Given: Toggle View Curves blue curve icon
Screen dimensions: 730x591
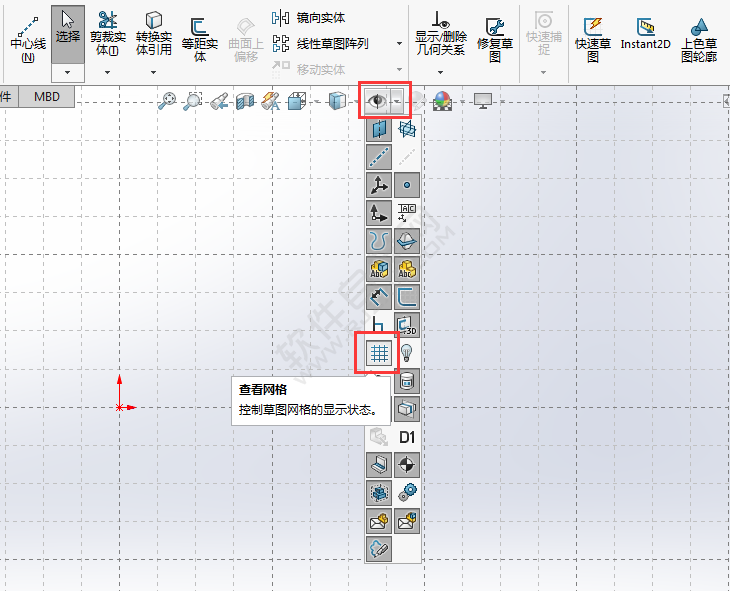Looking at the screenshot, I should pos(379,241).
